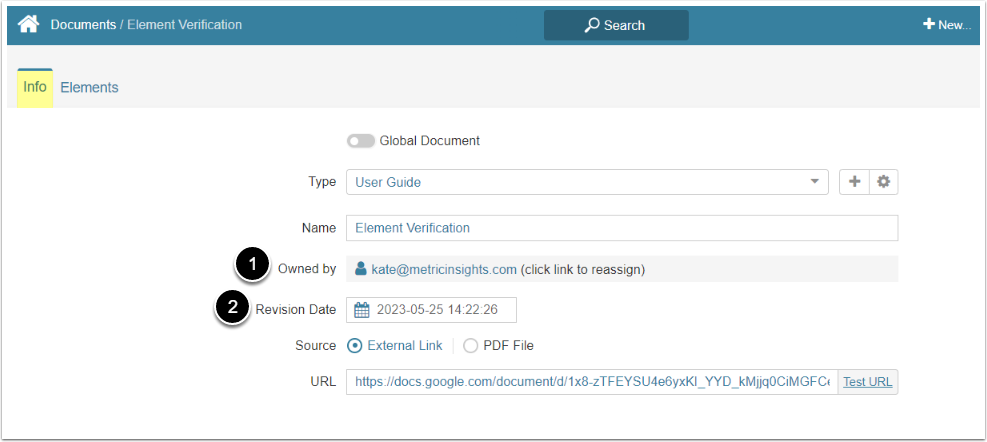Switch to the Info tab
Screen dimensions: 987x442
click(x=35, y=87)
